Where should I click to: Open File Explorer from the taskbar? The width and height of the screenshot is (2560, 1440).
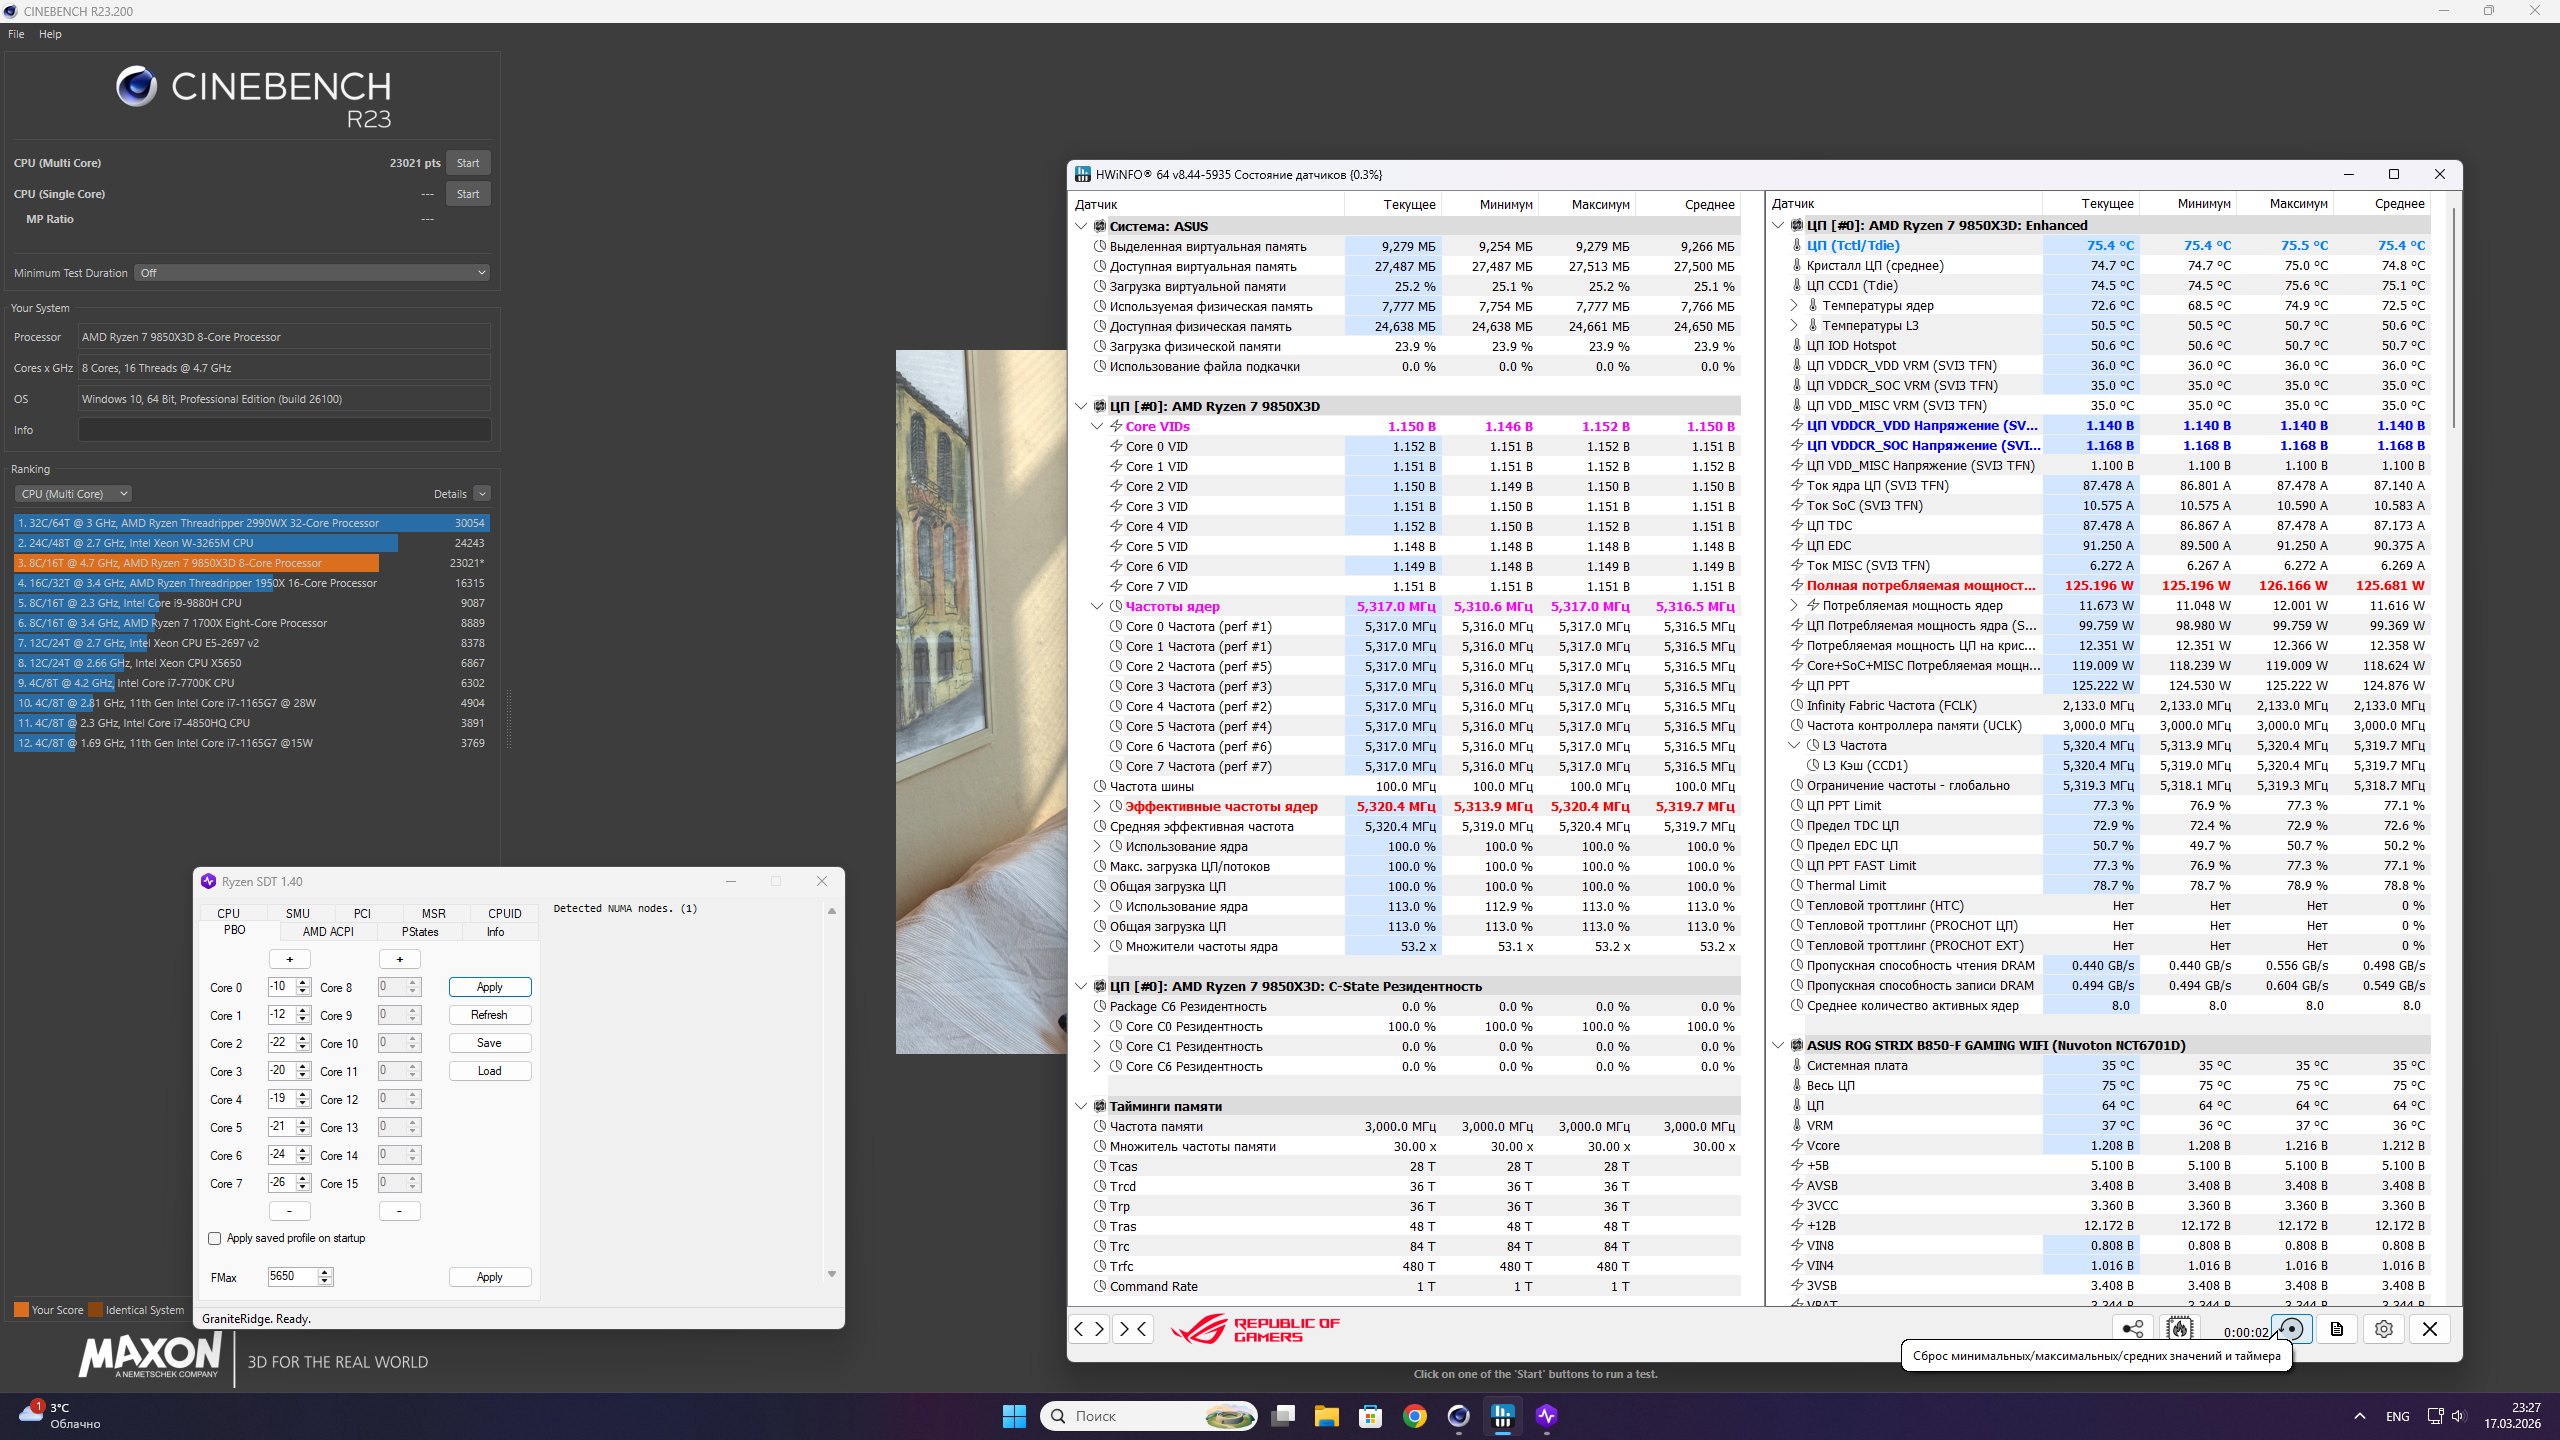1326,1416
